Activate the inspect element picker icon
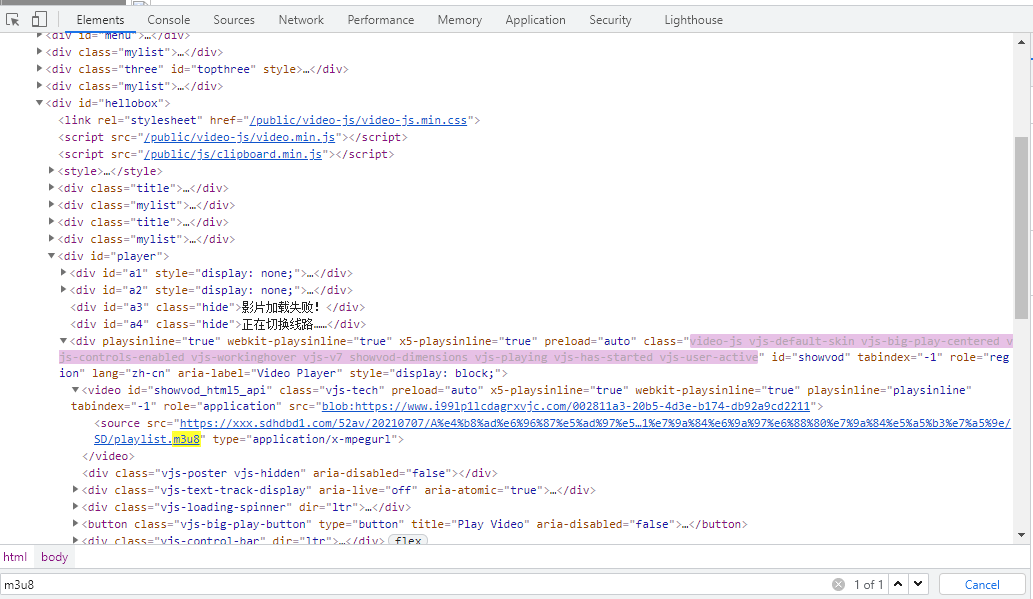Screen dimensions: 1033x599 (13, 20)
